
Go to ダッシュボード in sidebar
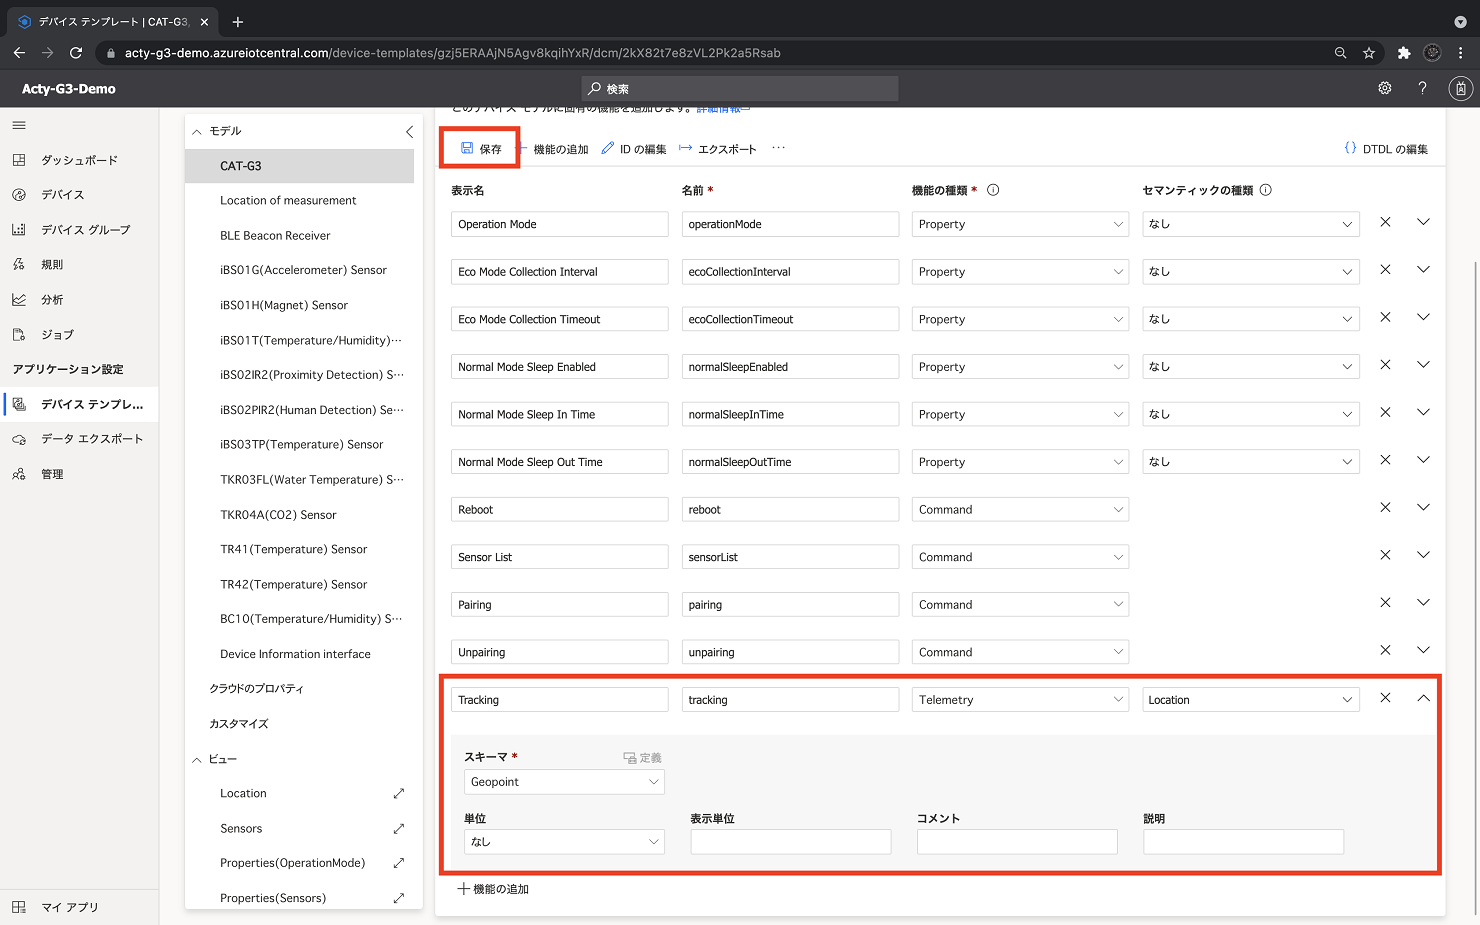tap(79, 160)
